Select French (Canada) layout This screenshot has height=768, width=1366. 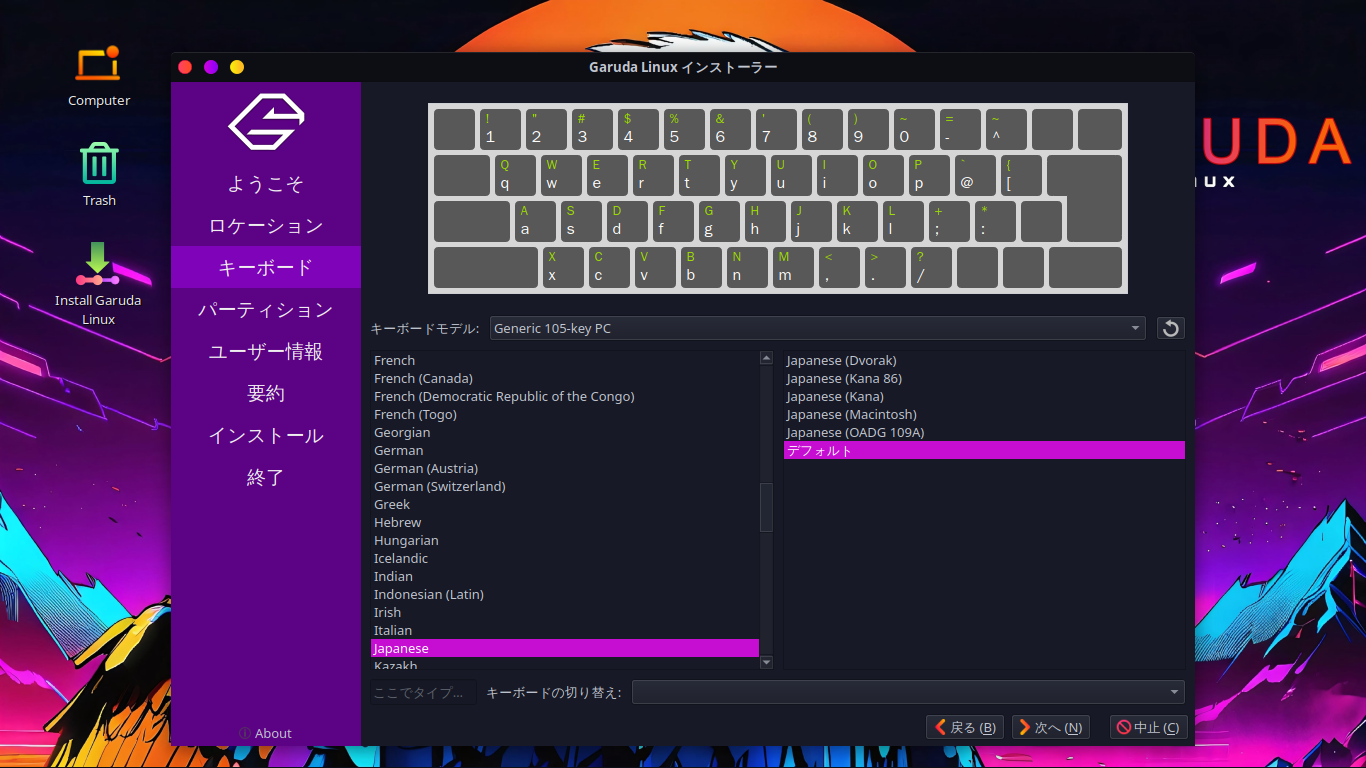[x=565, y=378]
